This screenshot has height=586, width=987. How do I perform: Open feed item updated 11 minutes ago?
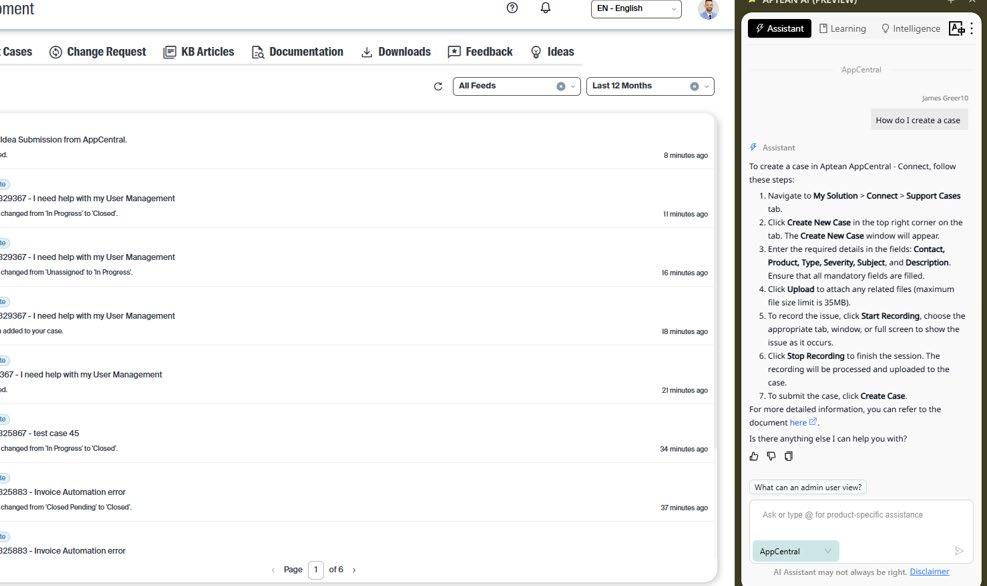click(356, 199)
